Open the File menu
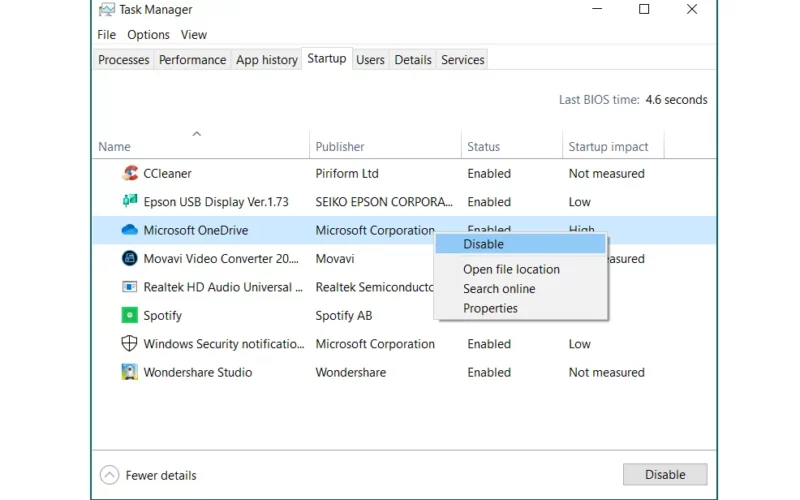 click(107, 35)
